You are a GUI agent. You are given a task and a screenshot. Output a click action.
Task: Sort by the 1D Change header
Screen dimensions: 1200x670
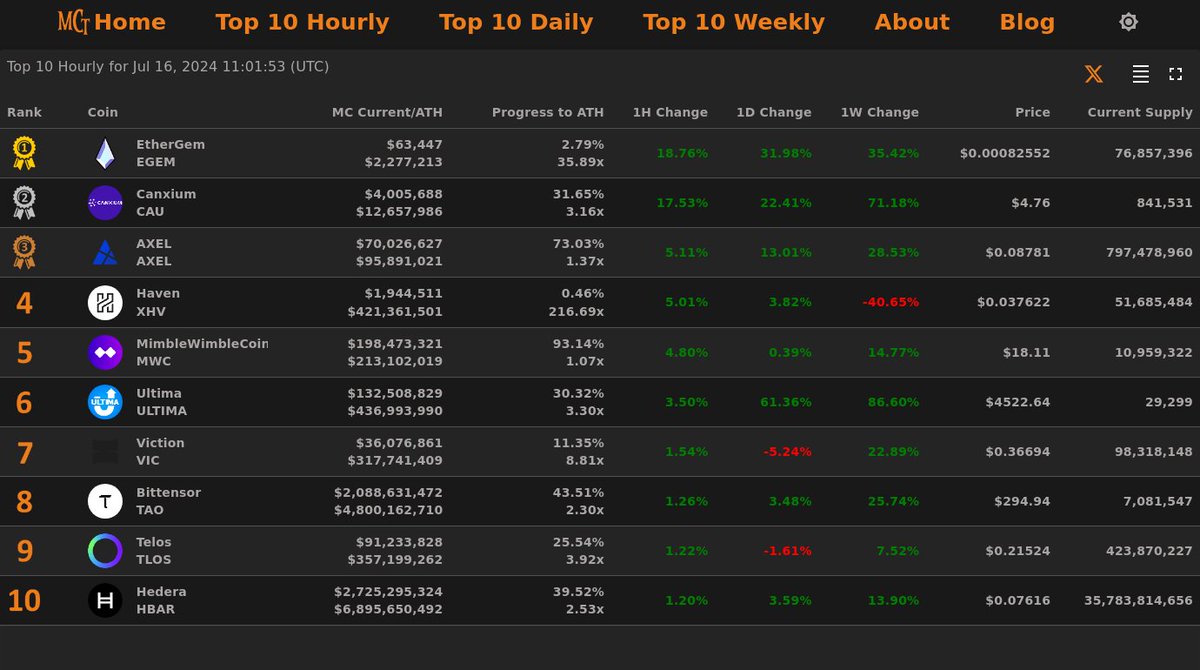[774, 112]
